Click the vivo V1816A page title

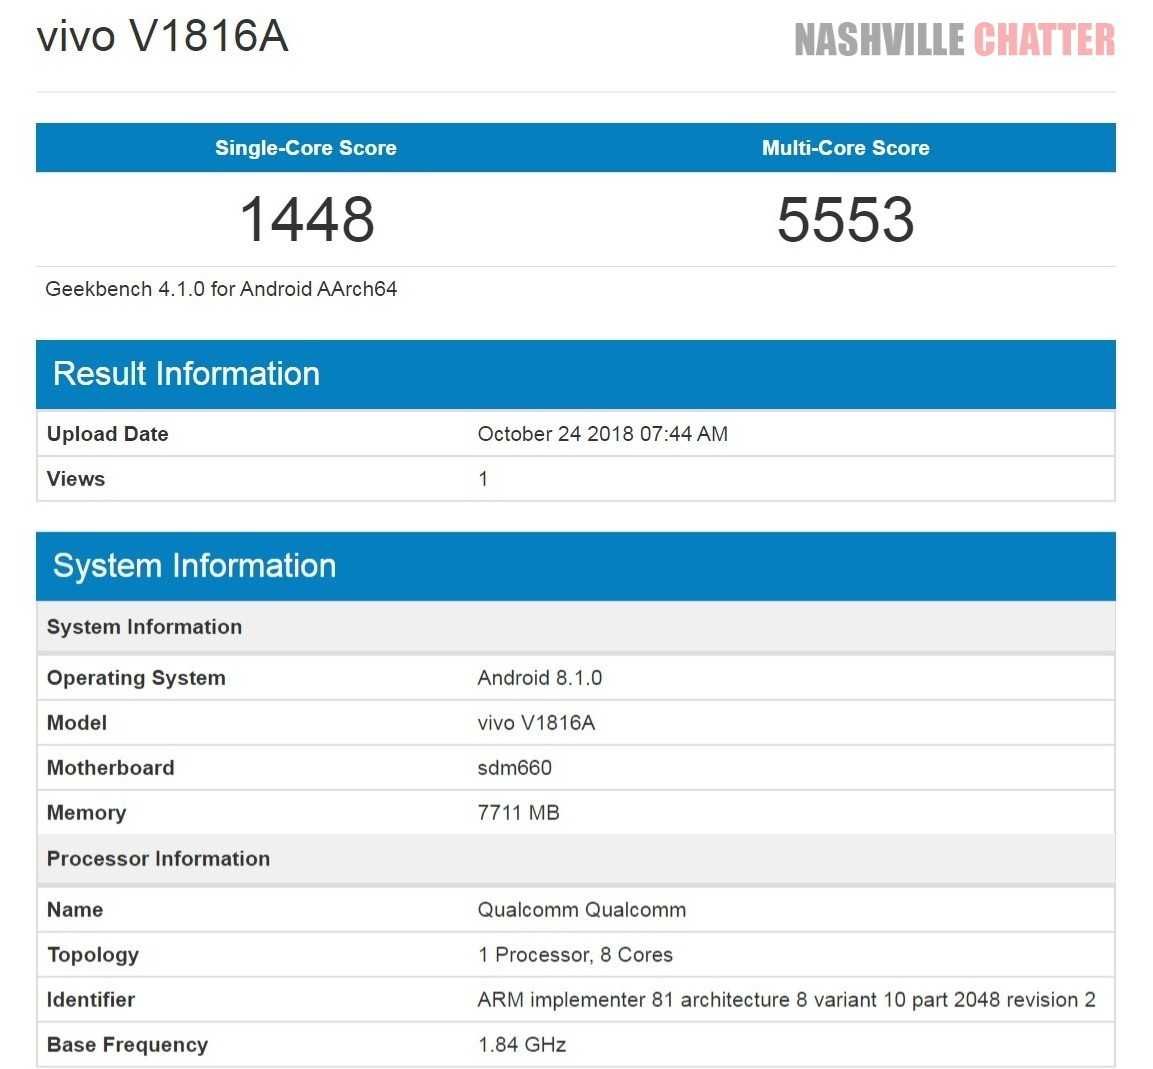click(163, 35)
